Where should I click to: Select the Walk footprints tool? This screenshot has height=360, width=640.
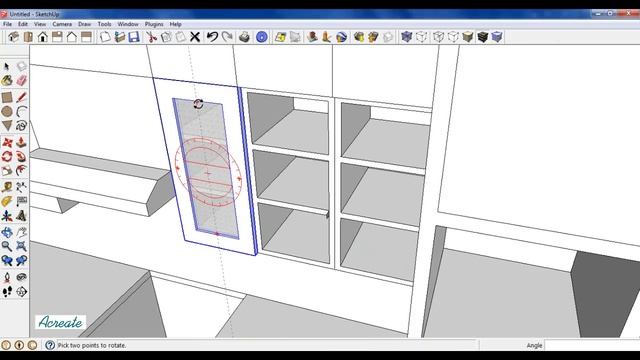[7, 292]
